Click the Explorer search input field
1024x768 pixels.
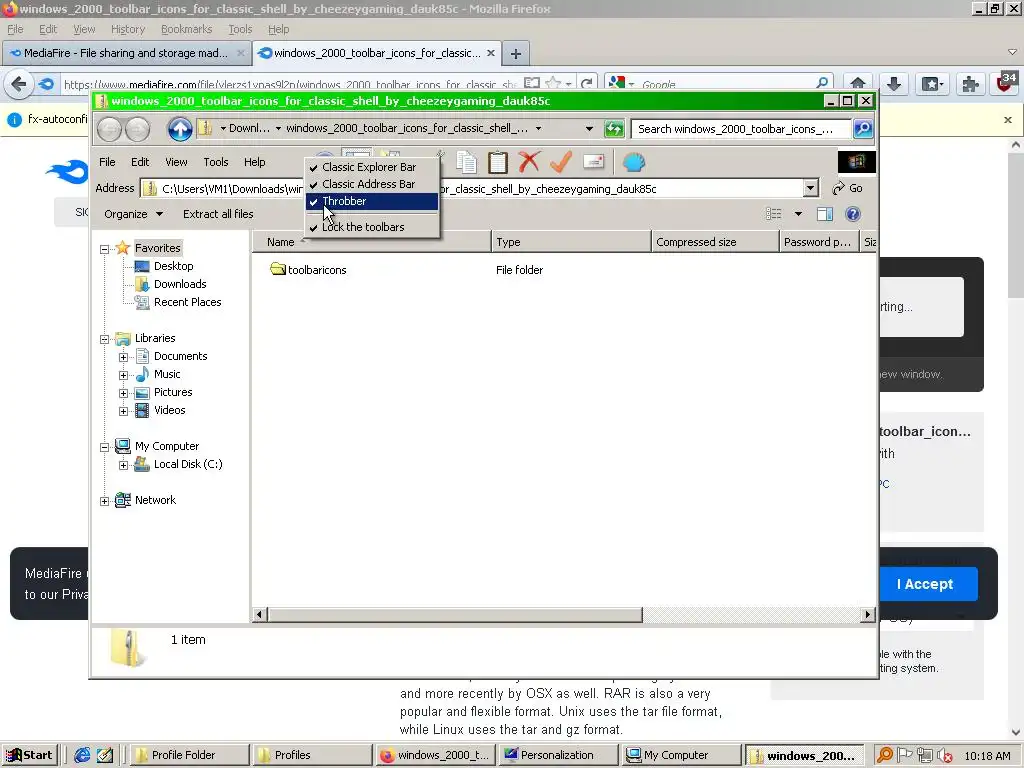point(742,129)
